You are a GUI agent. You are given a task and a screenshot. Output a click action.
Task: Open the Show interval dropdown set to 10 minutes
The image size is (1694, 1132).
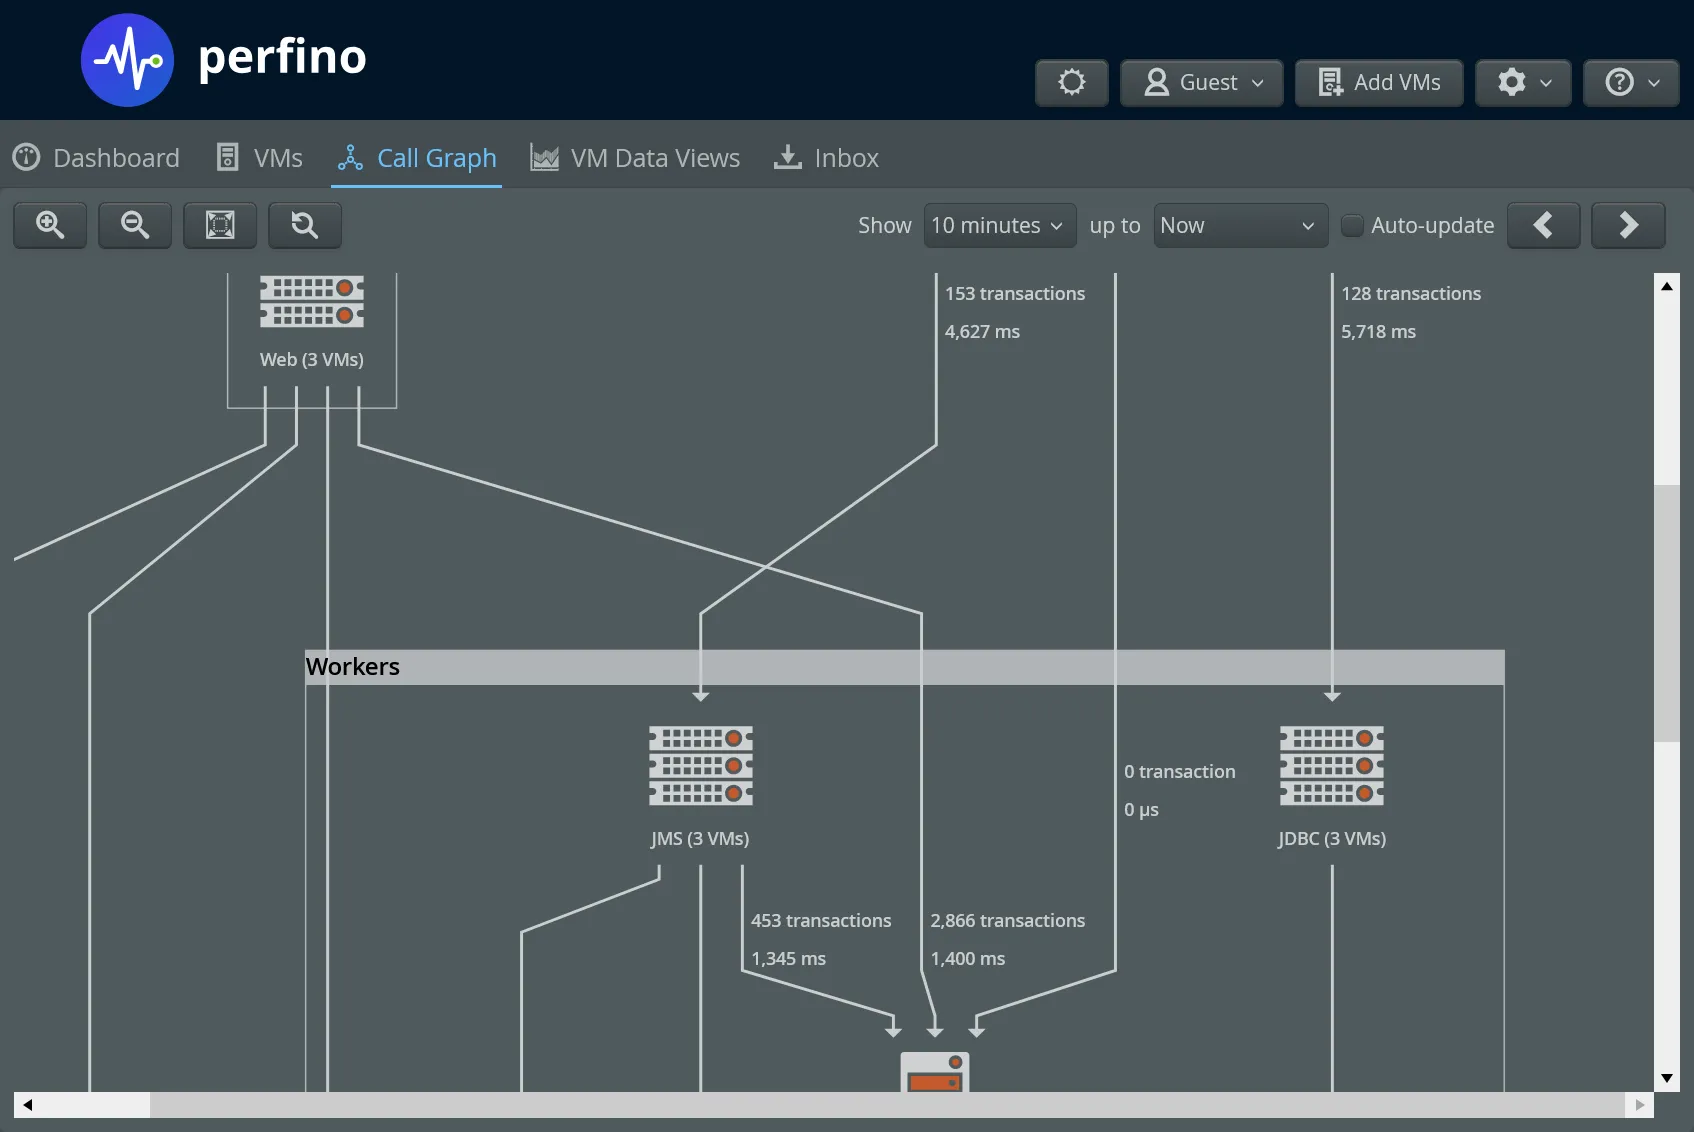point(998,225)
